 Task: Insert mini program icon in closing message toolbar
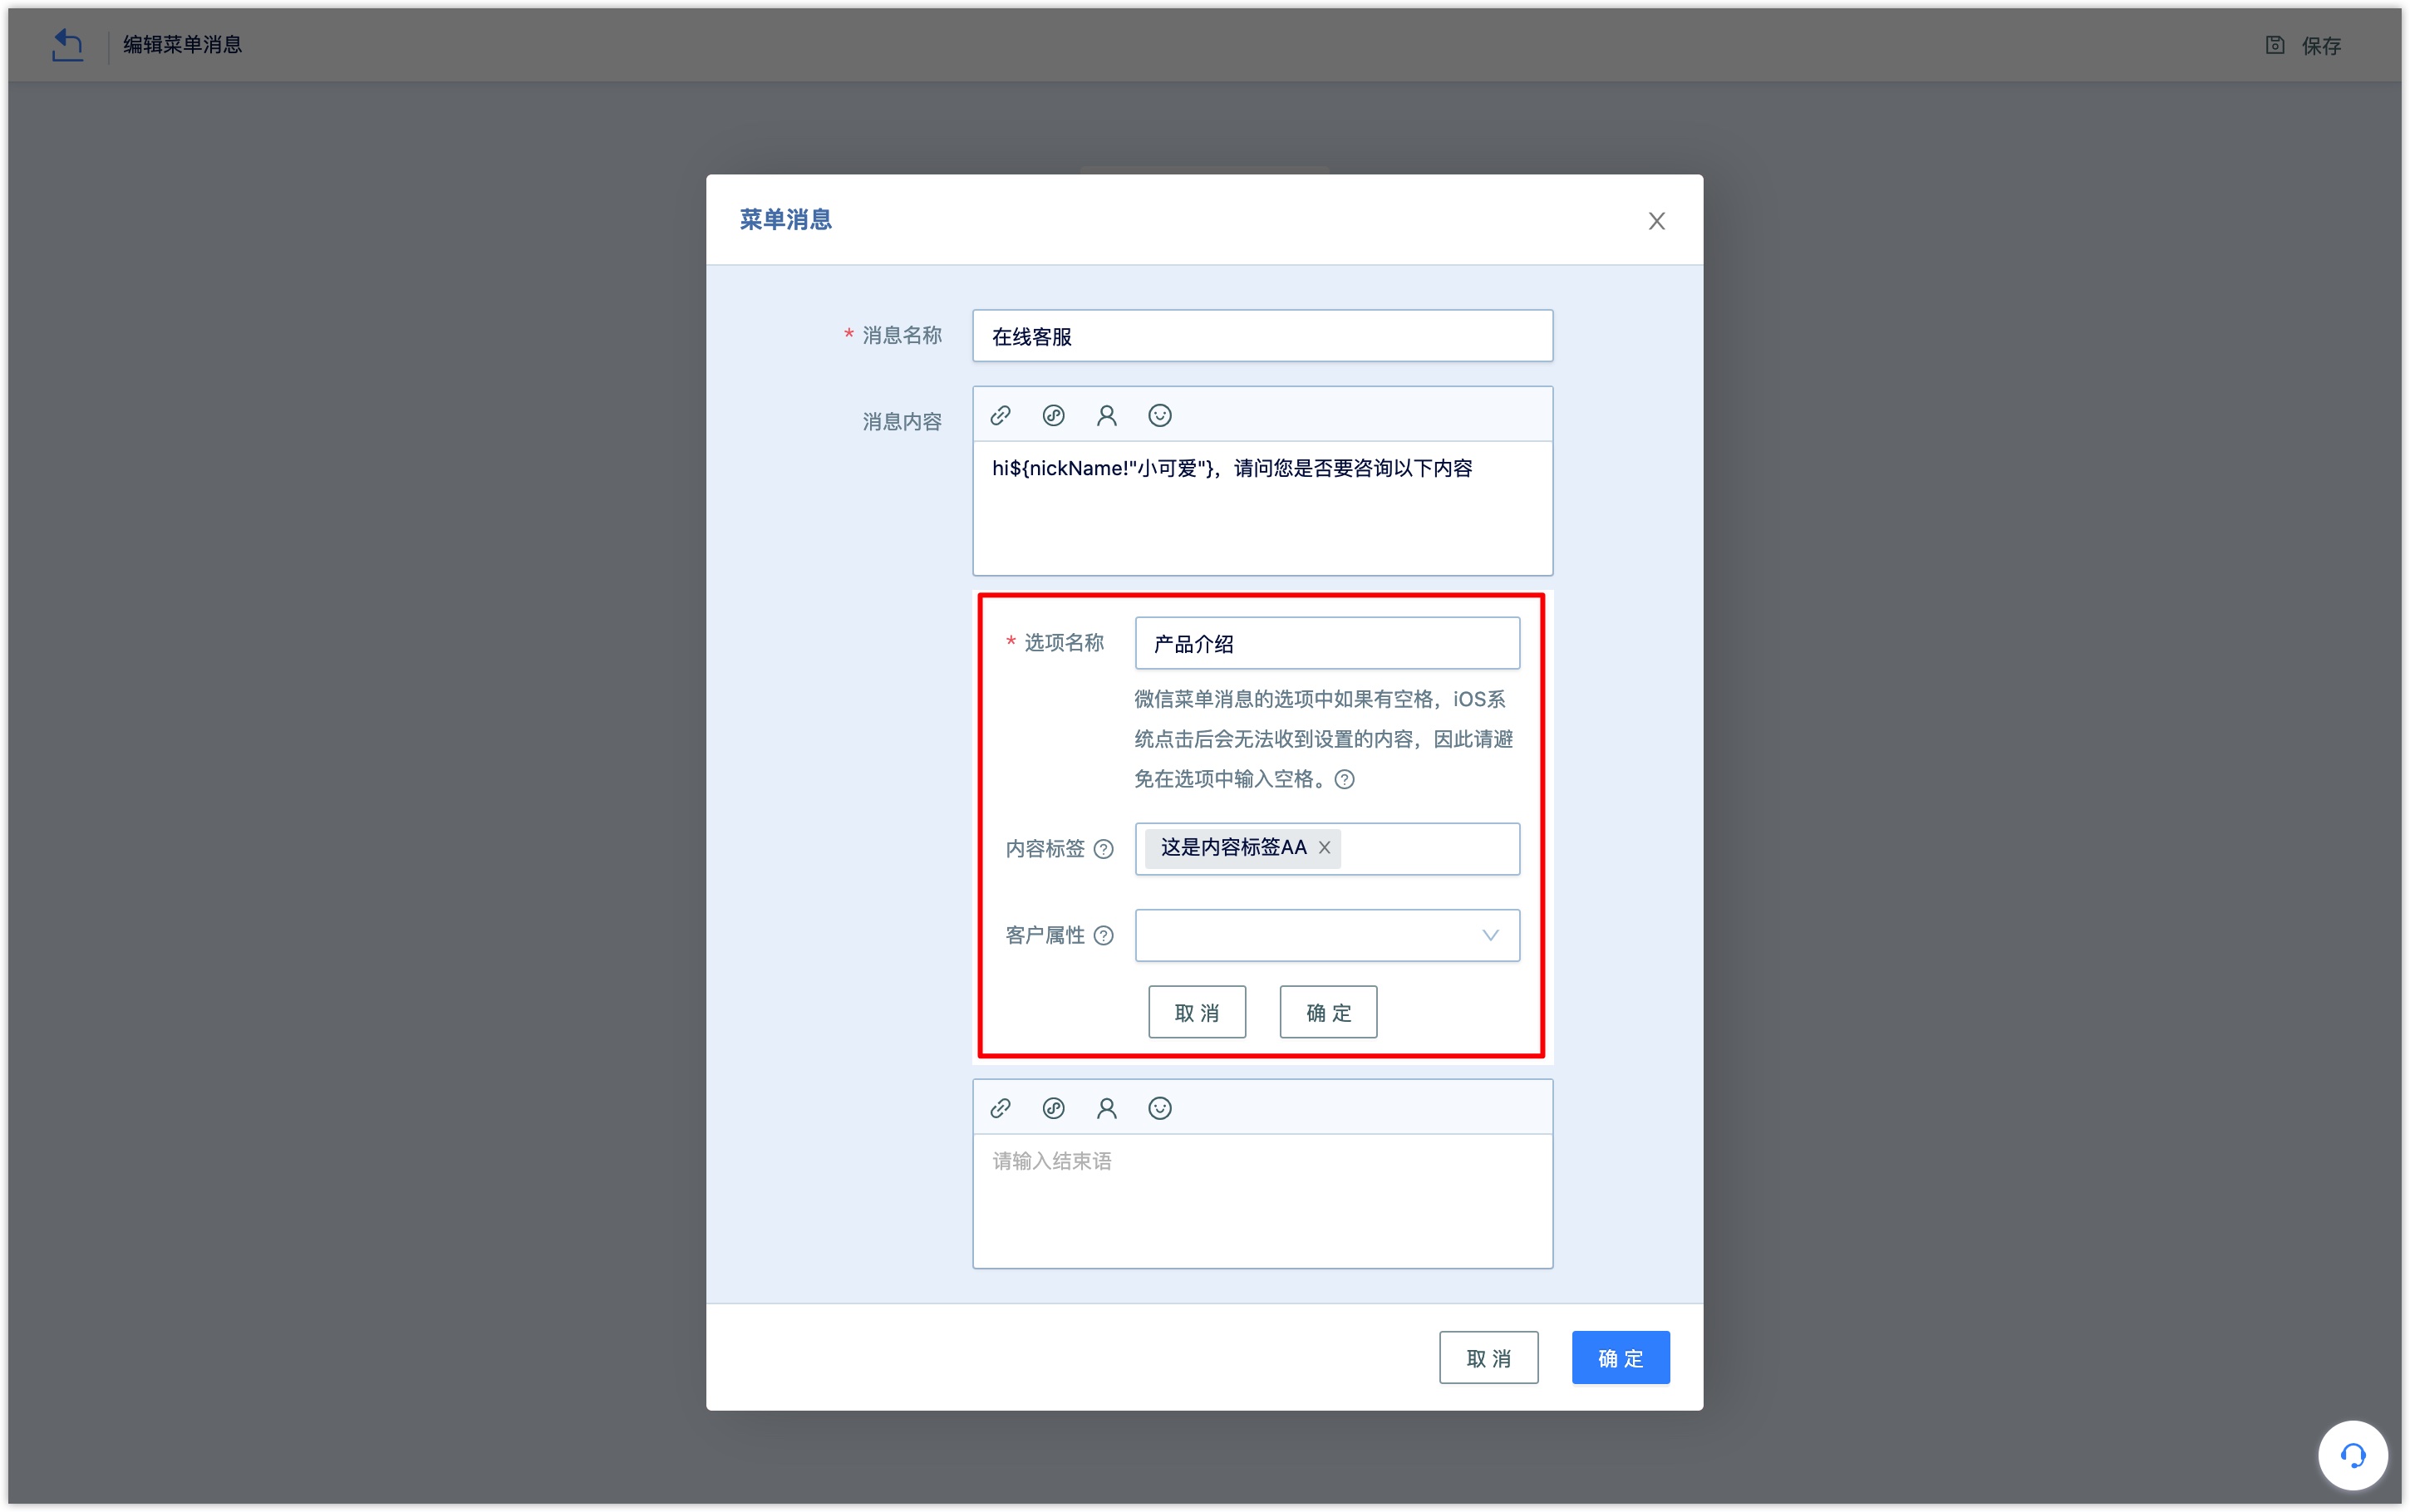(1053, 1108)
